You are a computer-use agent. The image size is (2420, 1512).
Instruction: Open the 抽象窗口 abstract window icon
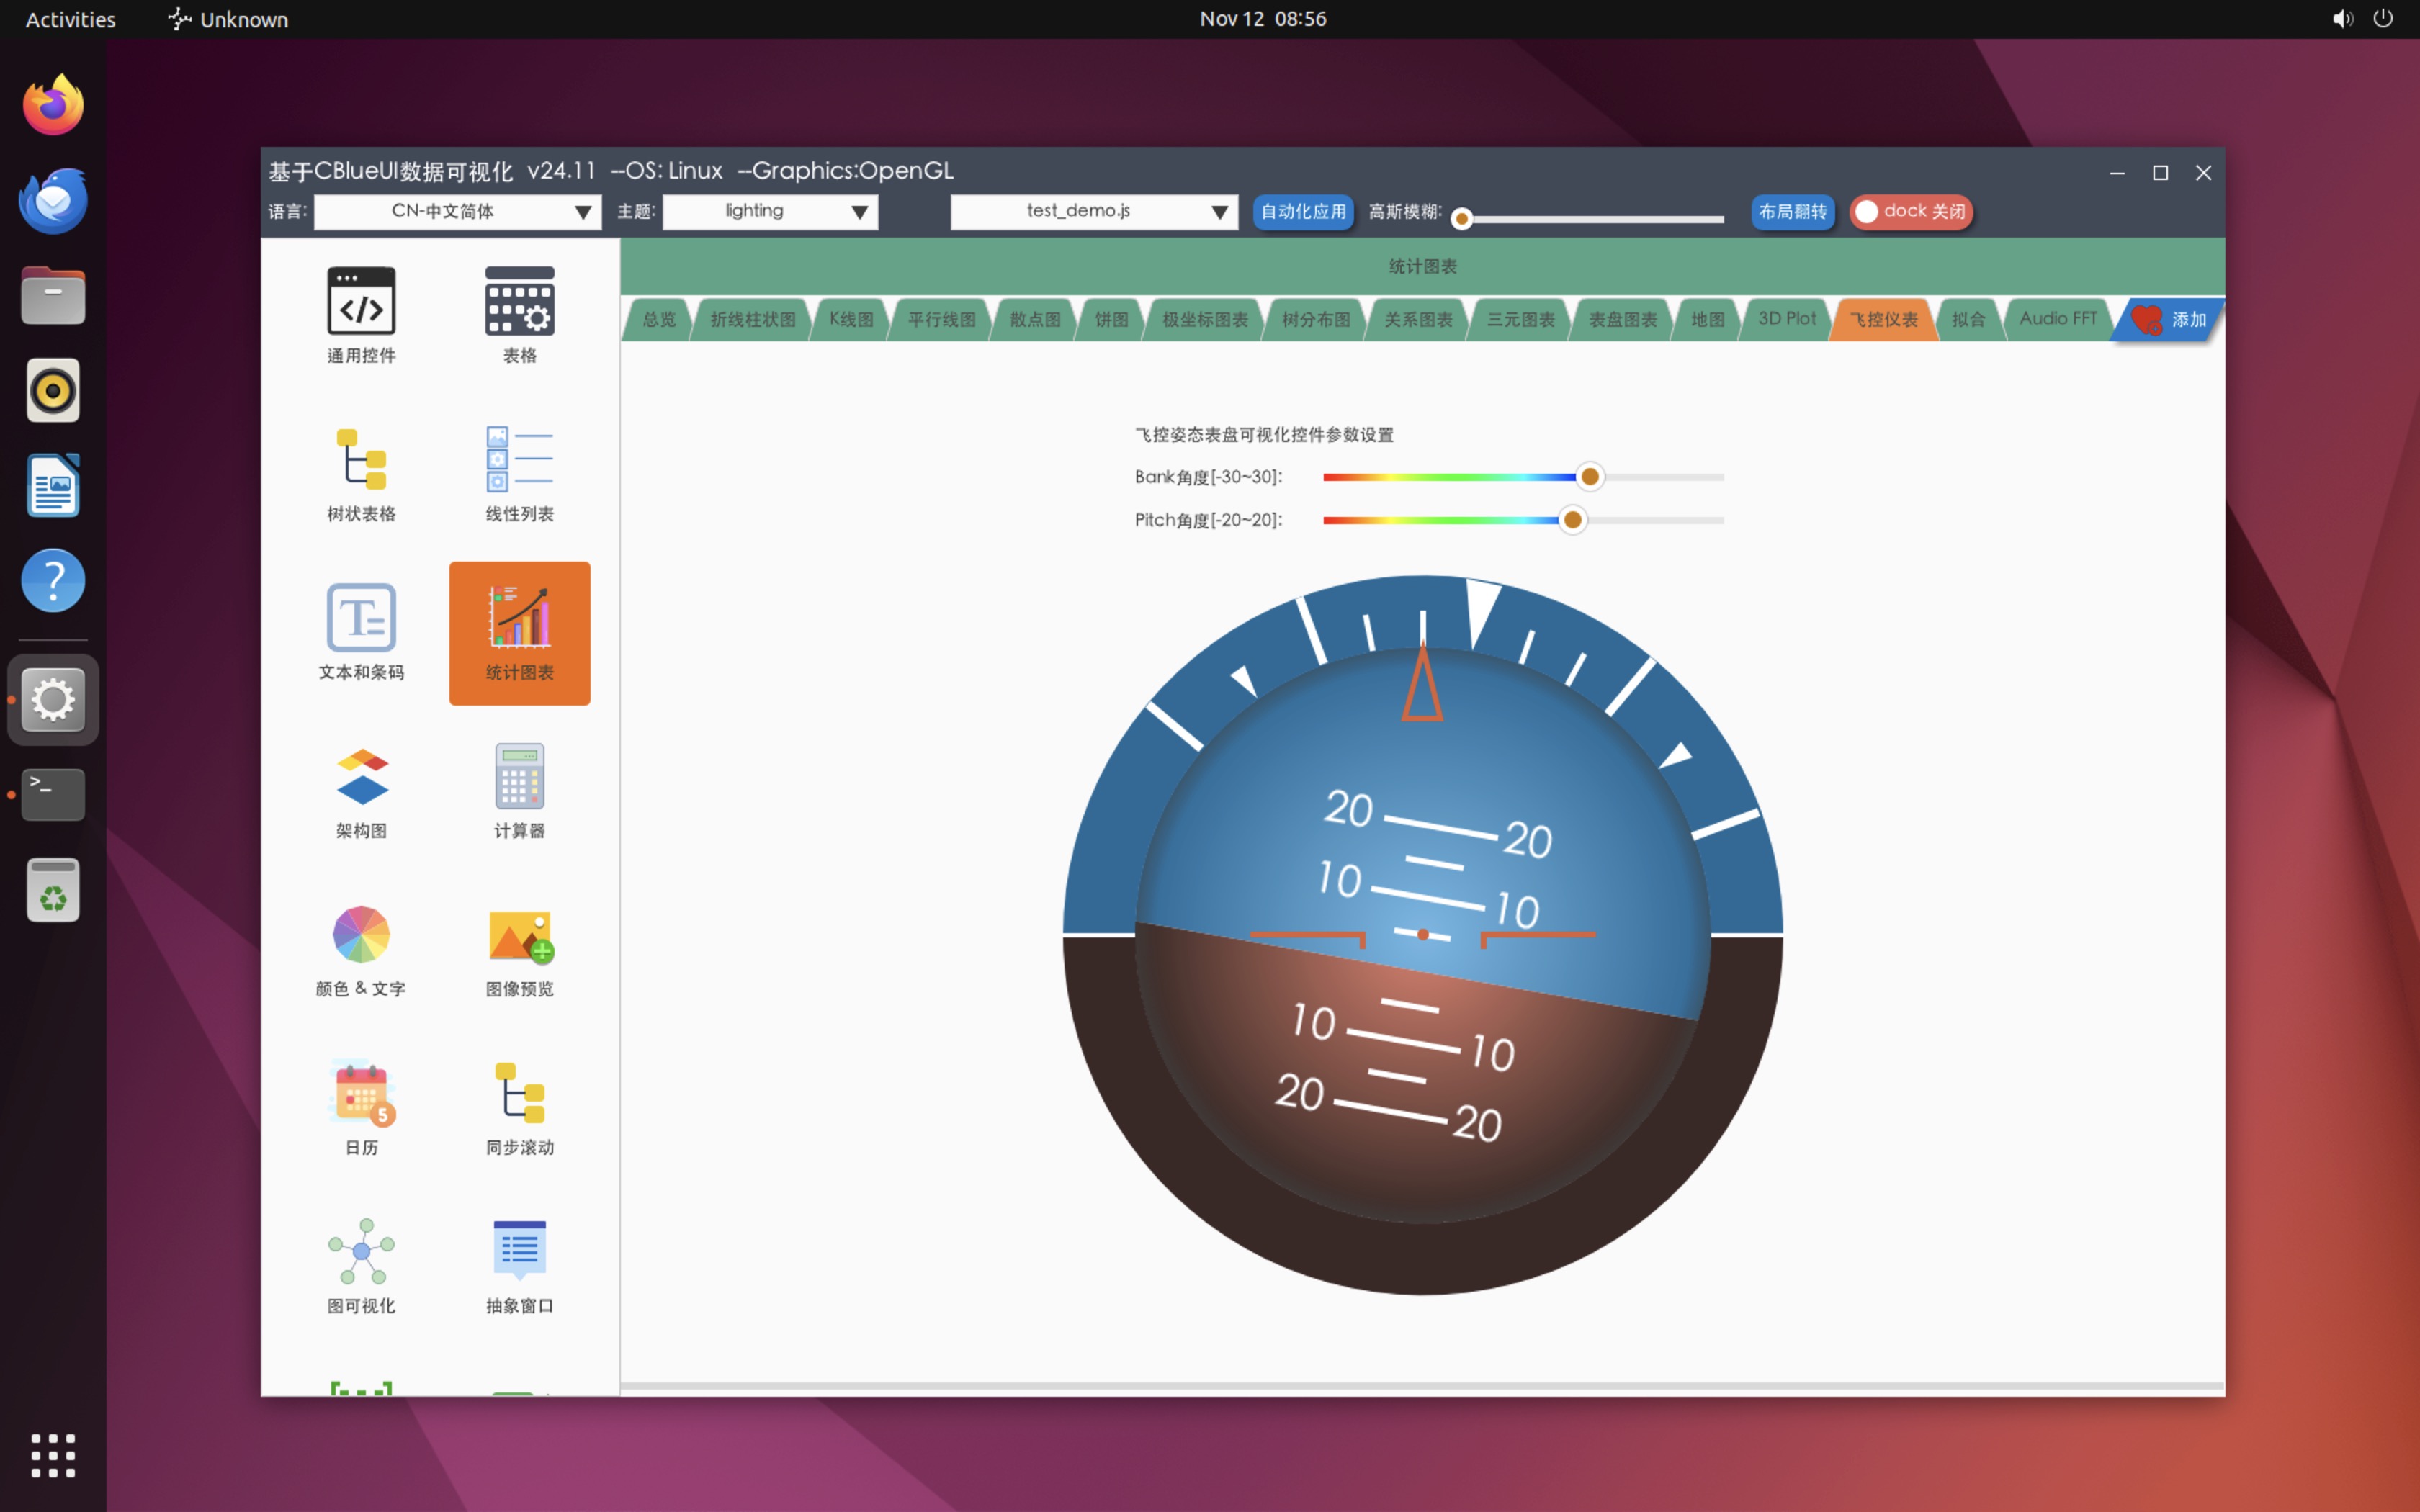pos(519,1266)
